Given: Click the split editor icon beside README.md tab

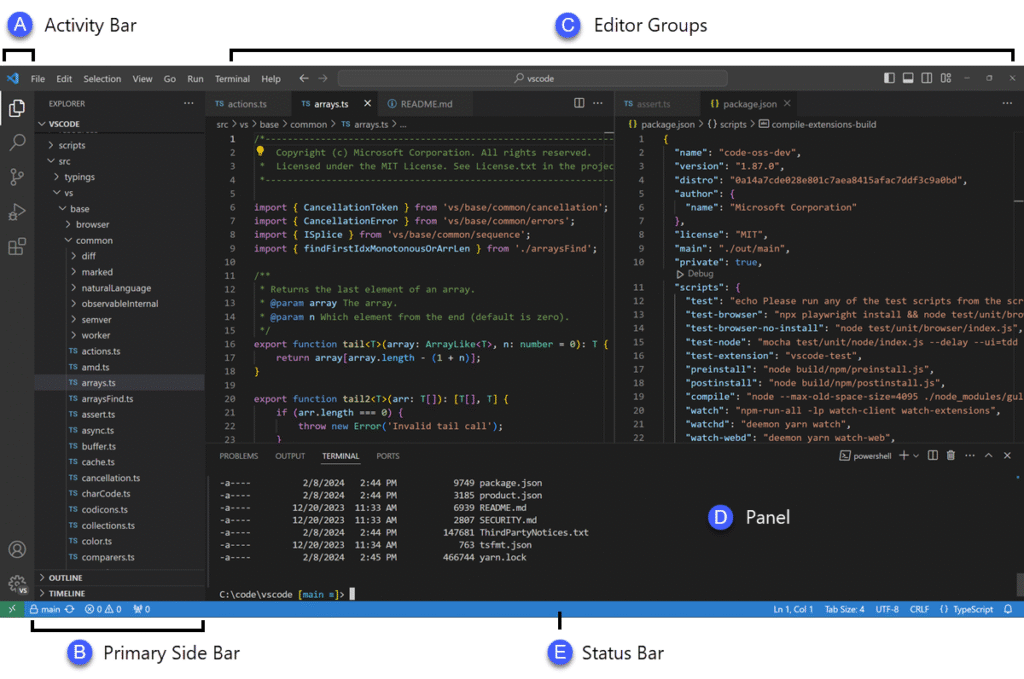Looking at the screenshot, I should pos(579,103).
